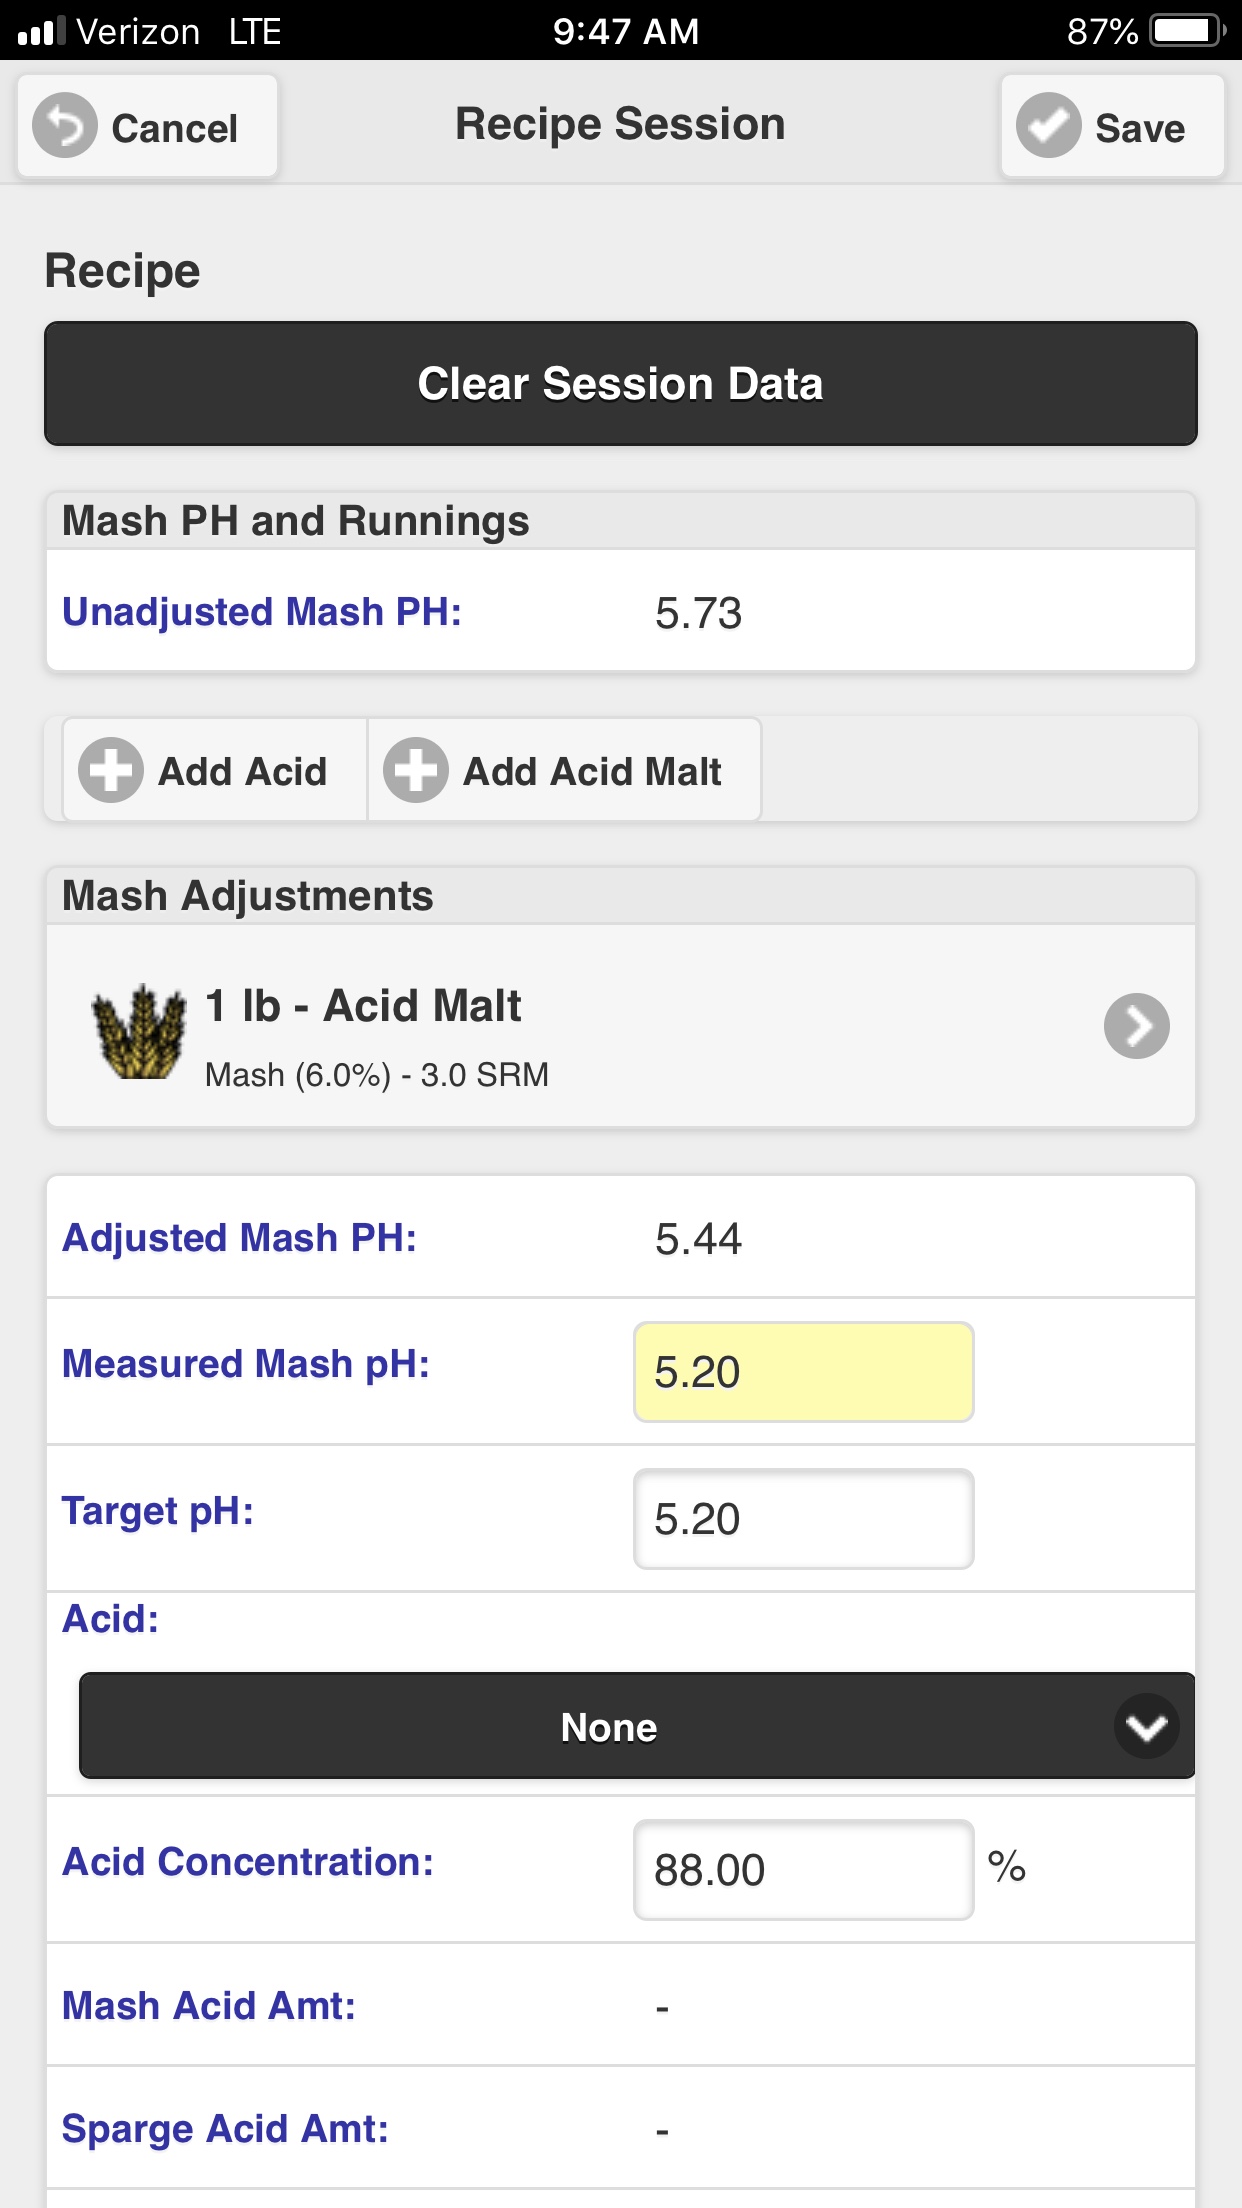
Task: Select the Measured Mash pH field
Action: point(804,1372)
